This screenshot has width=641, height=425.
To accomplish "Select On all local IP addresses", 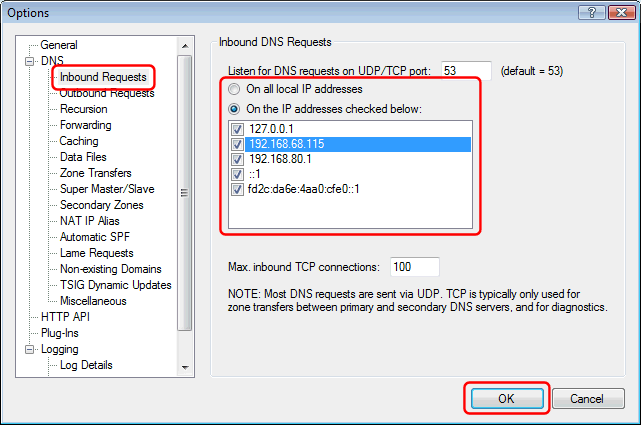I will (x=235, y=89).
